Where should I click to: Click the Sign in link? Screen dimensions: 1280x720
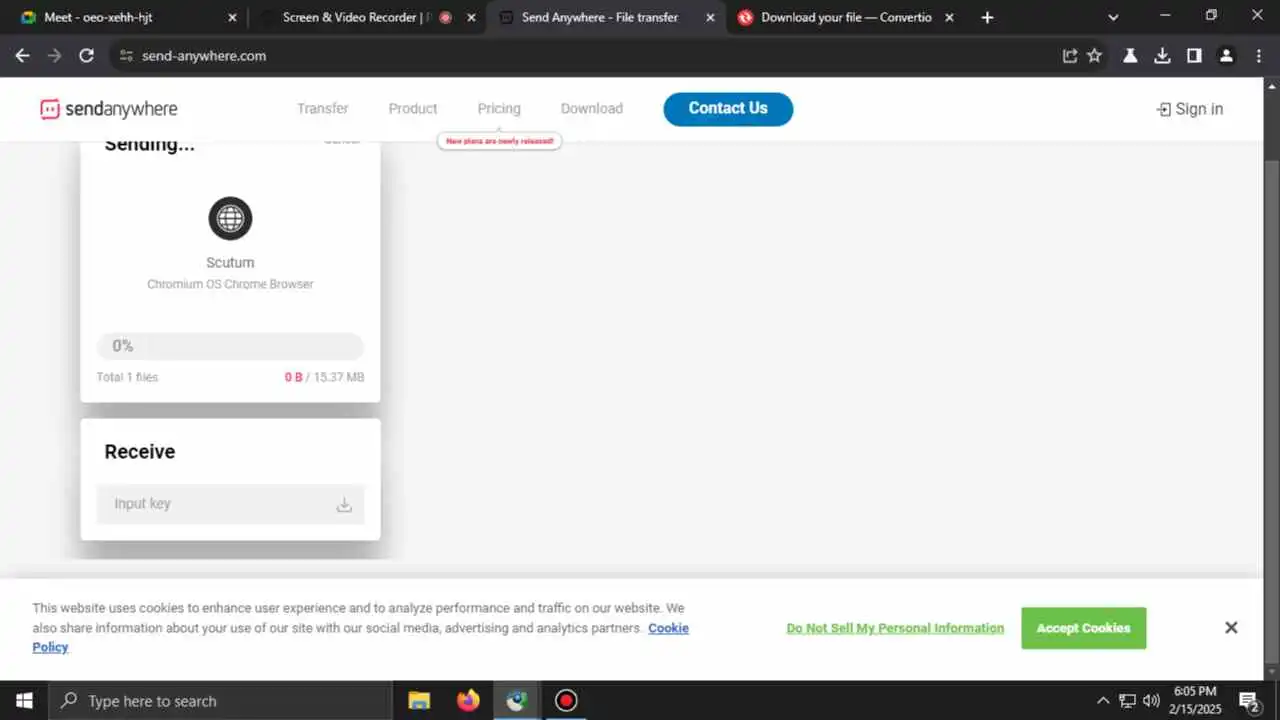point(1189,109)
